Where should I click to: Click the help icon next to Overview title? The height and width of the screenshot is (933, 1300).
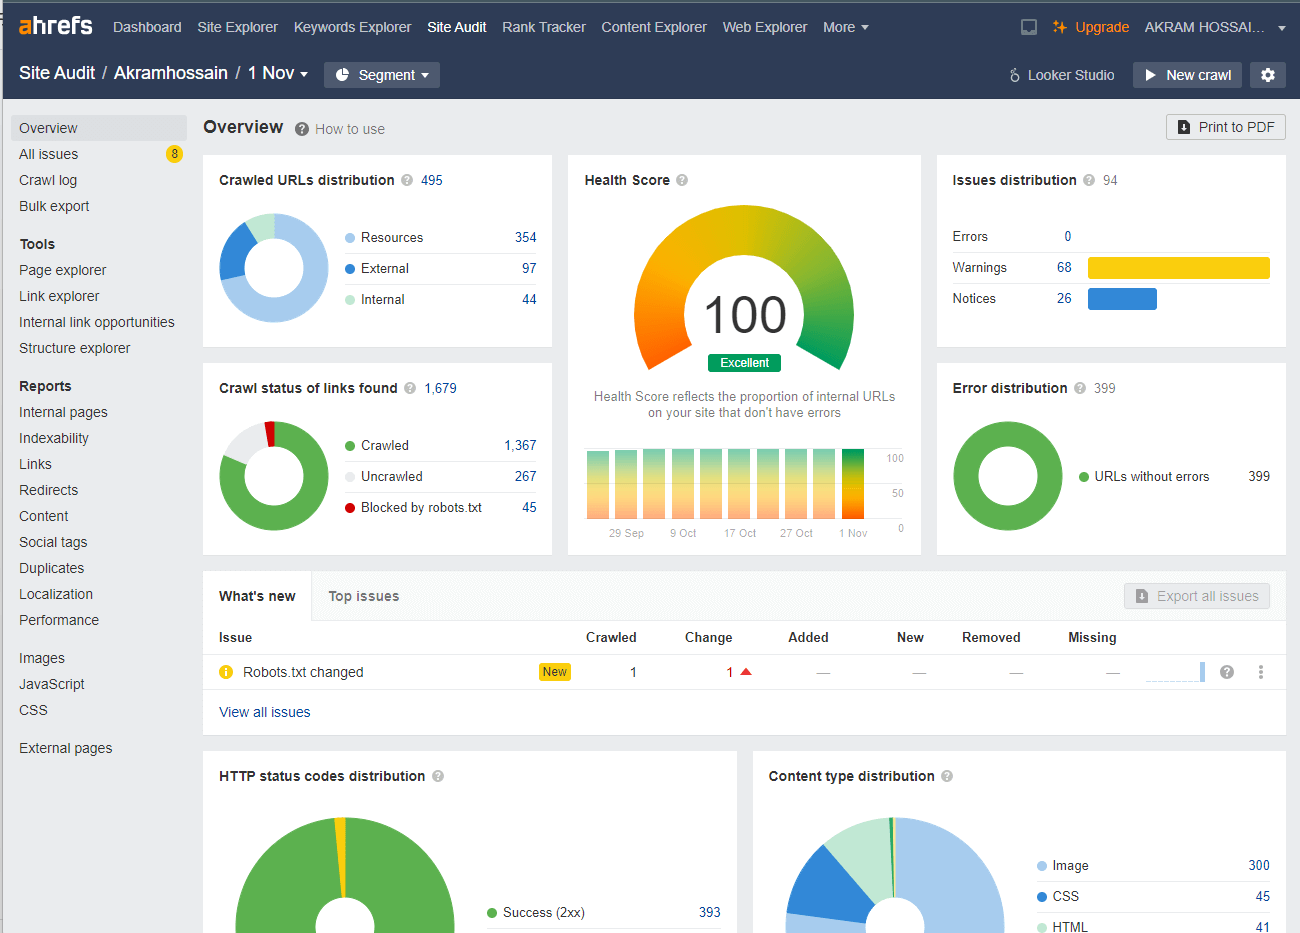click(x=302, y=128)
